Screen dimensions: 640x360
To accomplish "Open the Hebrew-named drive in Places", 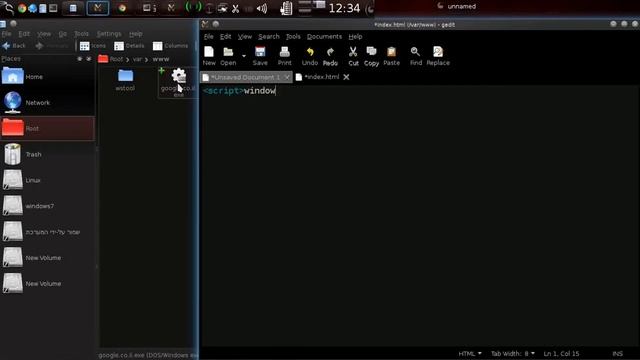I will [48, 232].
